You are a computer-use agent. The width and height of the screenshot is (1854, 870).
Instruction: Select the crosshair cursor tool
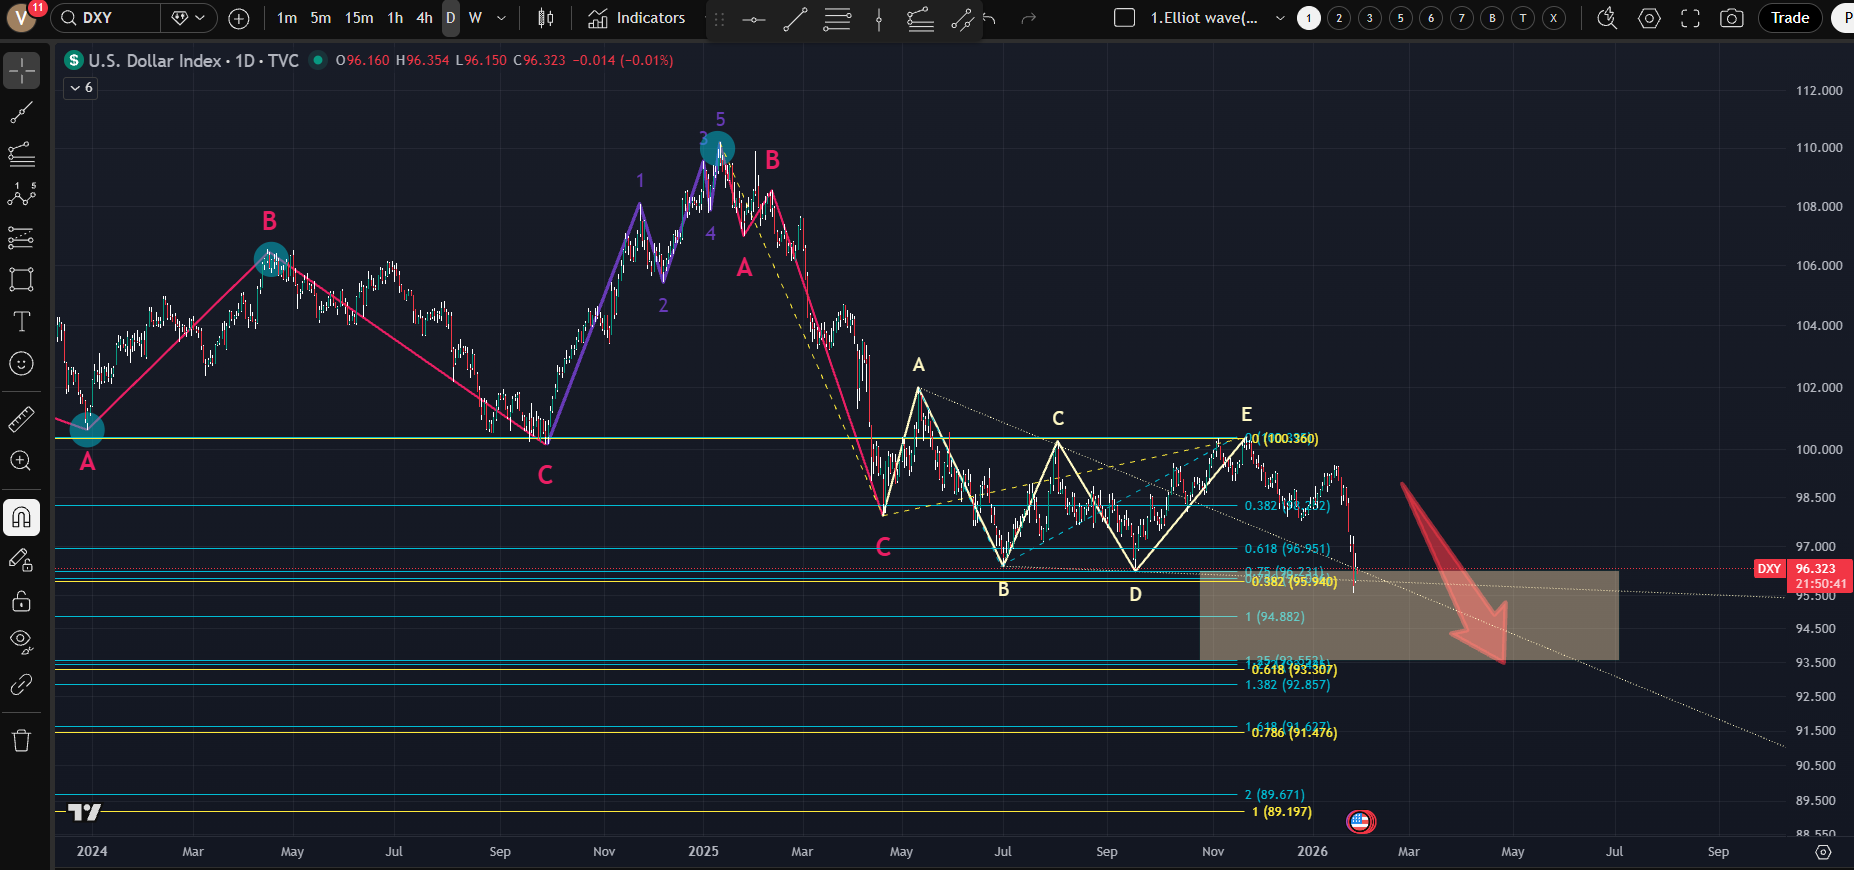(x=21, y=71)
